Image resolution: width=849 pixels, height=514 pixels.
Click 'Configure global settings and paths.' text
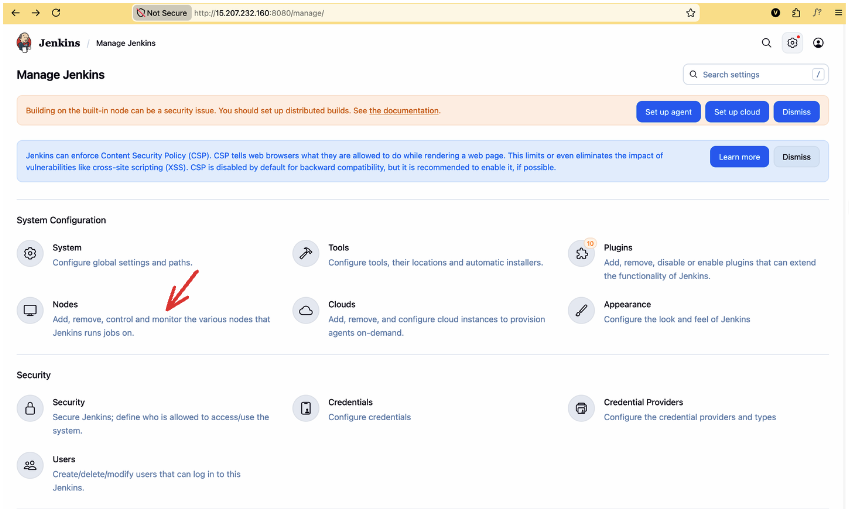(x=122, y=263)
